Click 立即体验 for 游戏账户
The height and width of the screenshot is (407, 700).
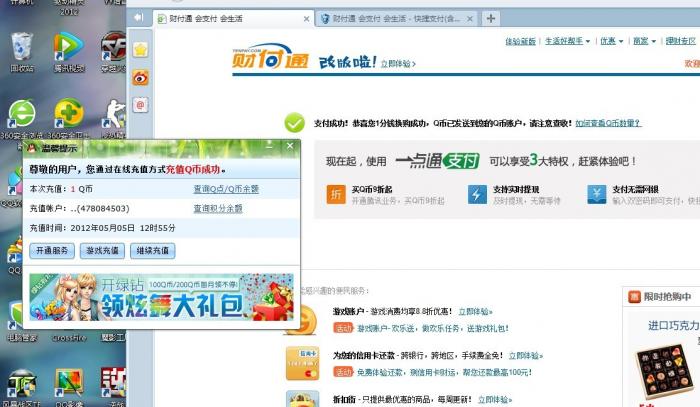(475, 311)
